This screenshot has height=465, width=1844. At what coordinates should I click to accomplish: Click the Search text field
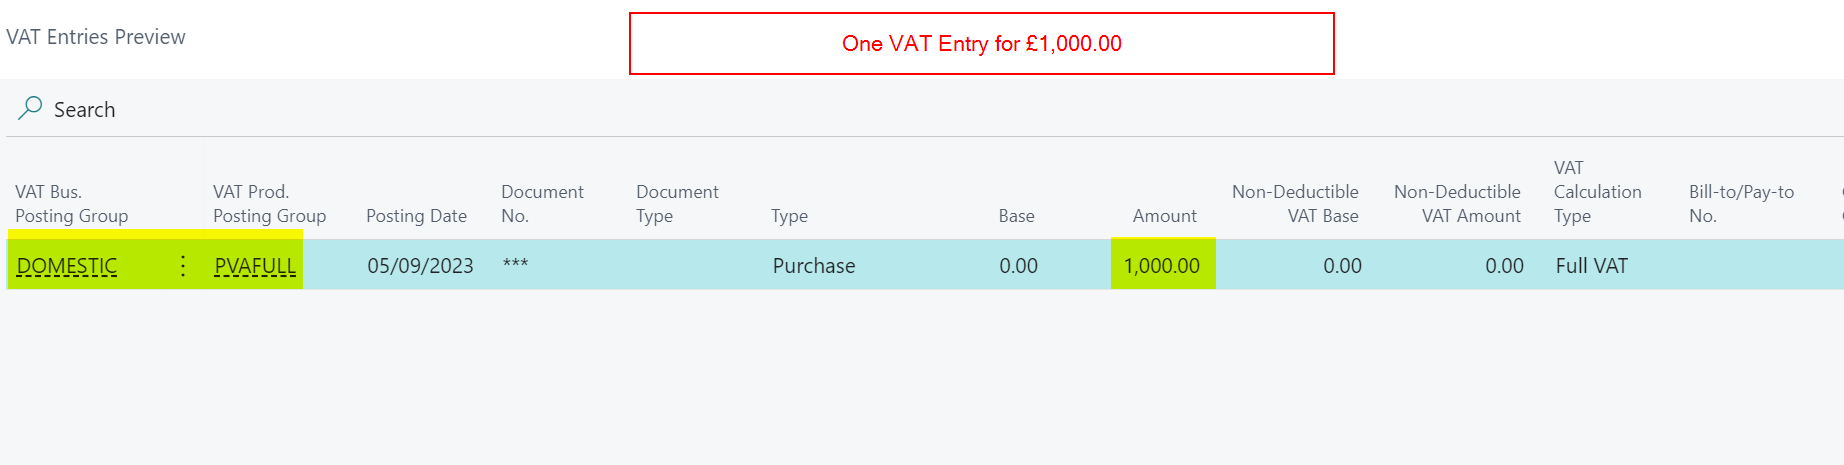coord(85,110)
